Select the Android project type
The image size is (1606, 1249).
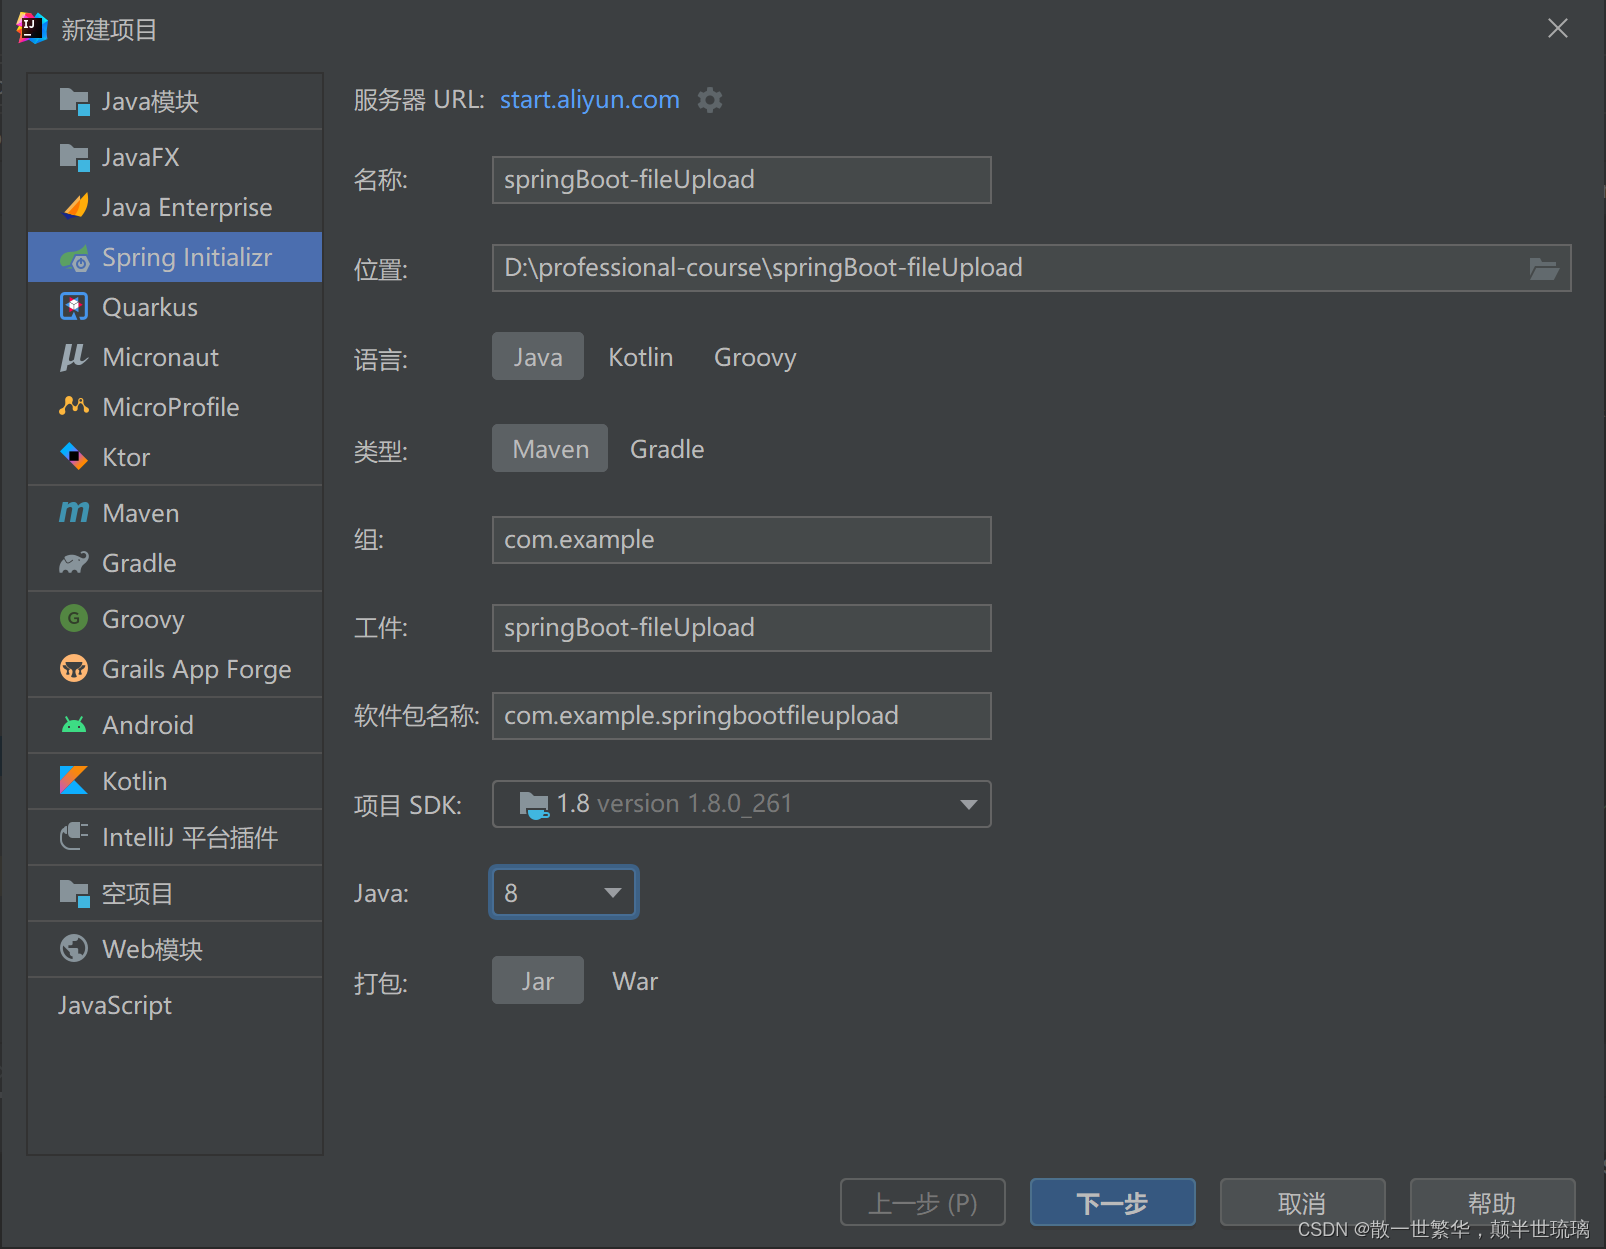pos(148,725)
